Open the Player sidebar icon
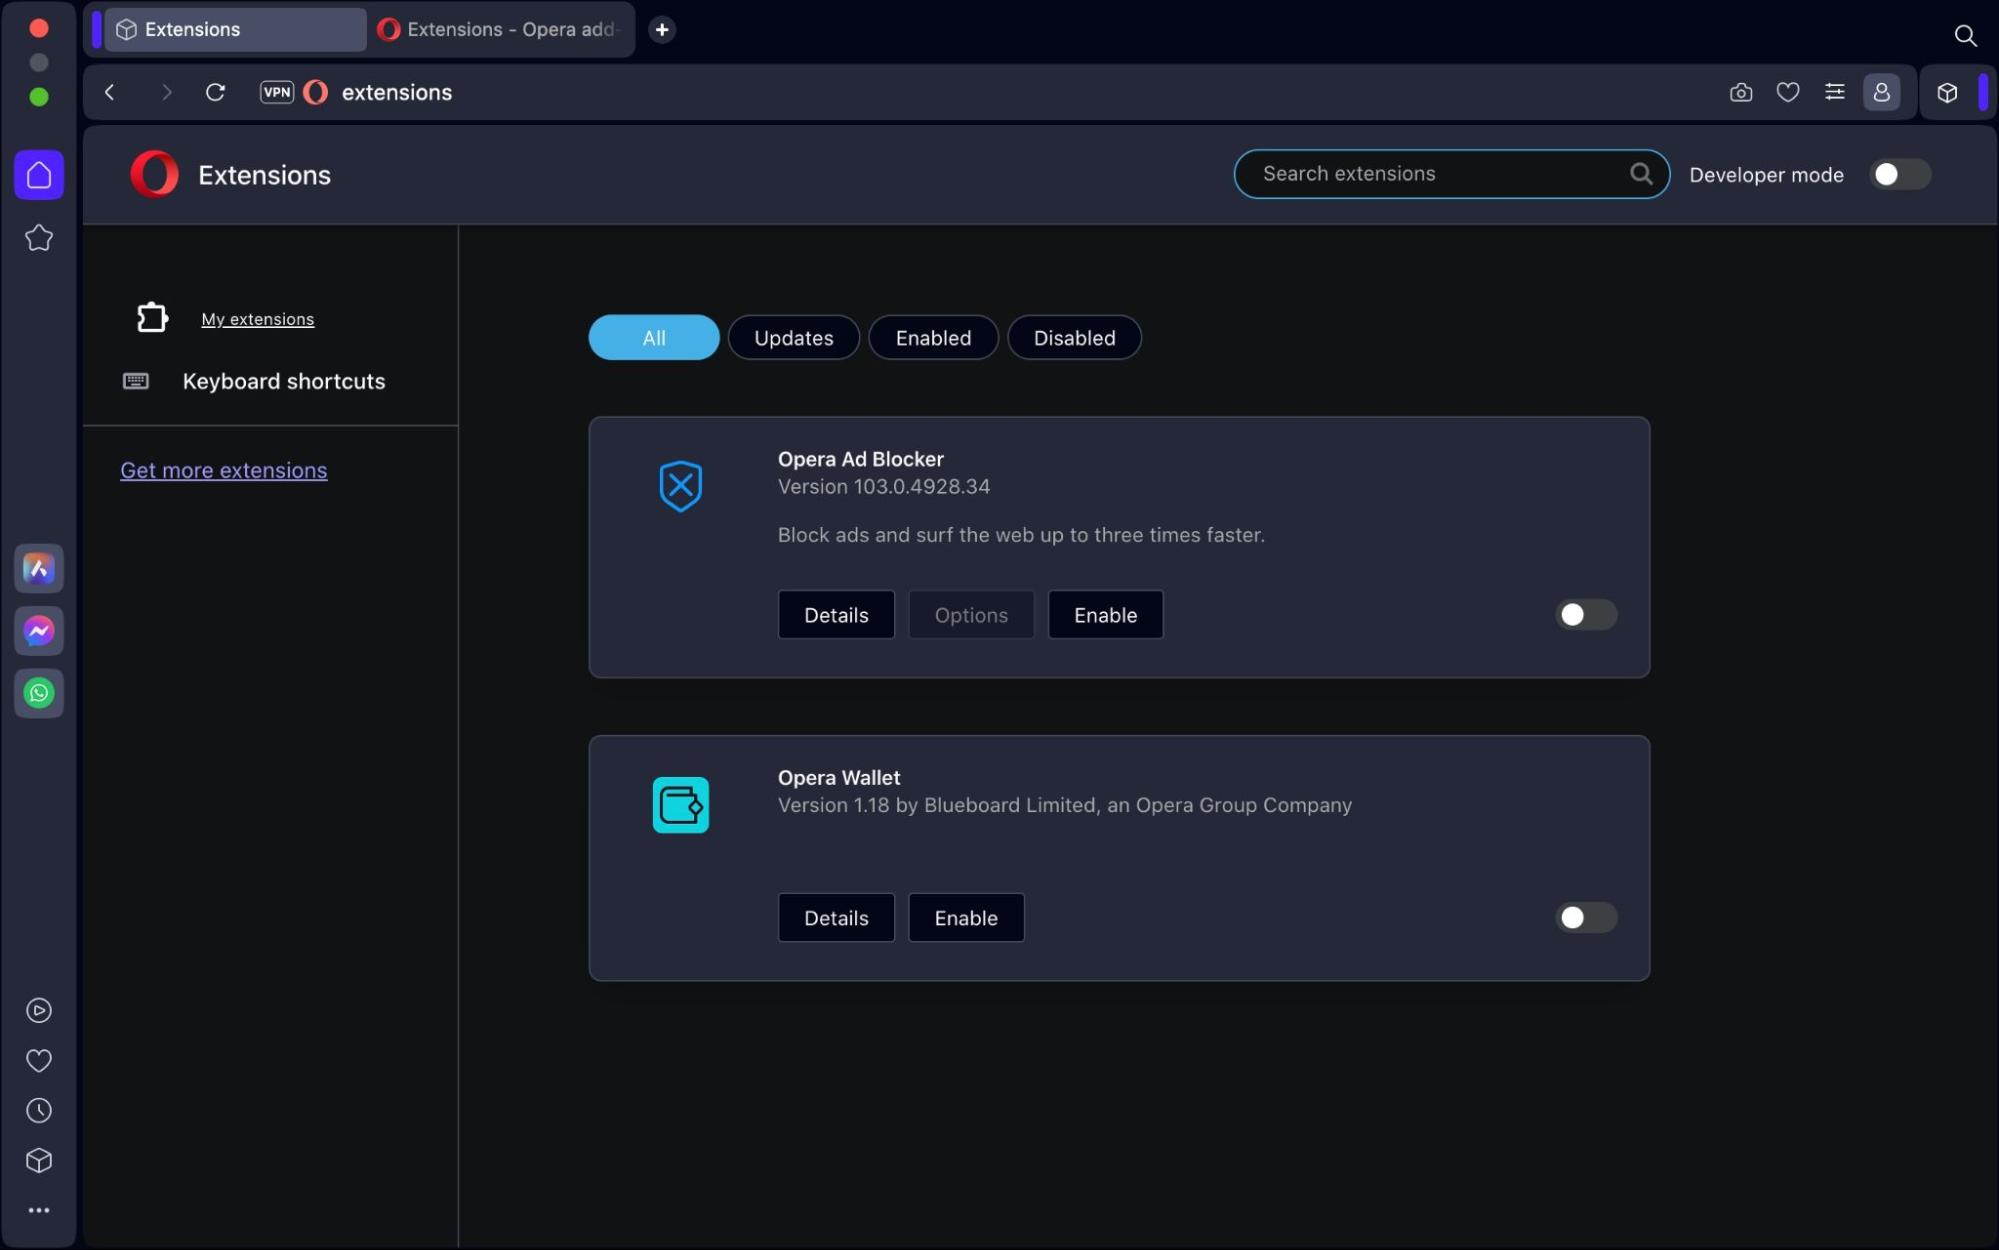Image resolution: width=1999 pixels, height=1250 pixels. point(39,1011)
